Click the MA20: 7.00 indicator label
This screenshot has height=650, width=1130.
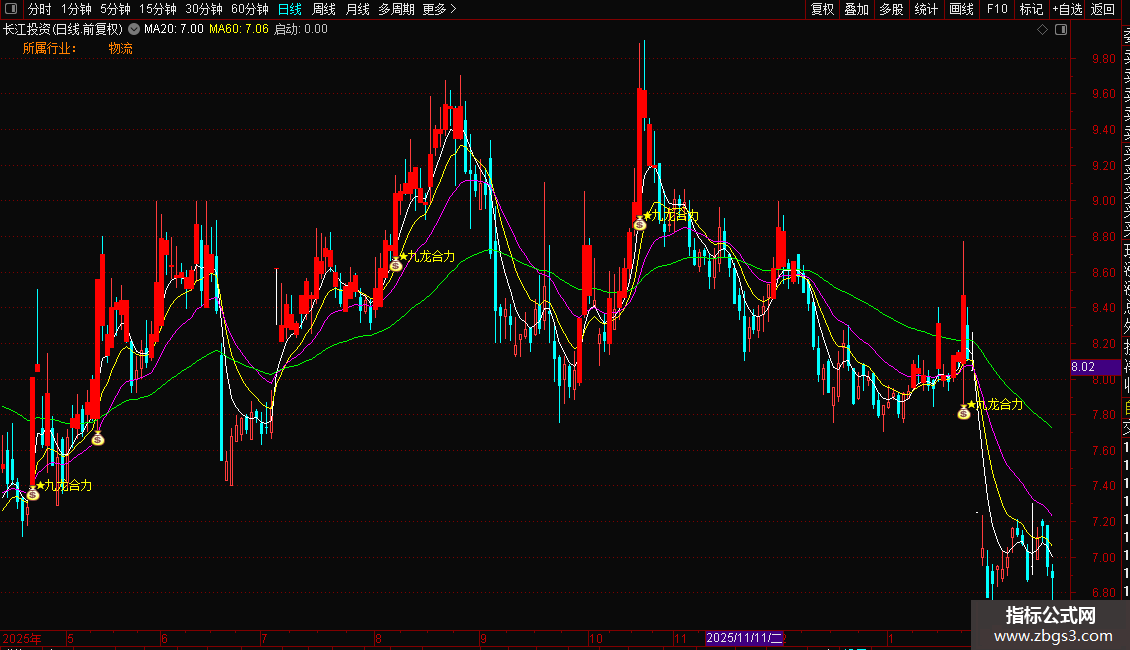(174, 30)
